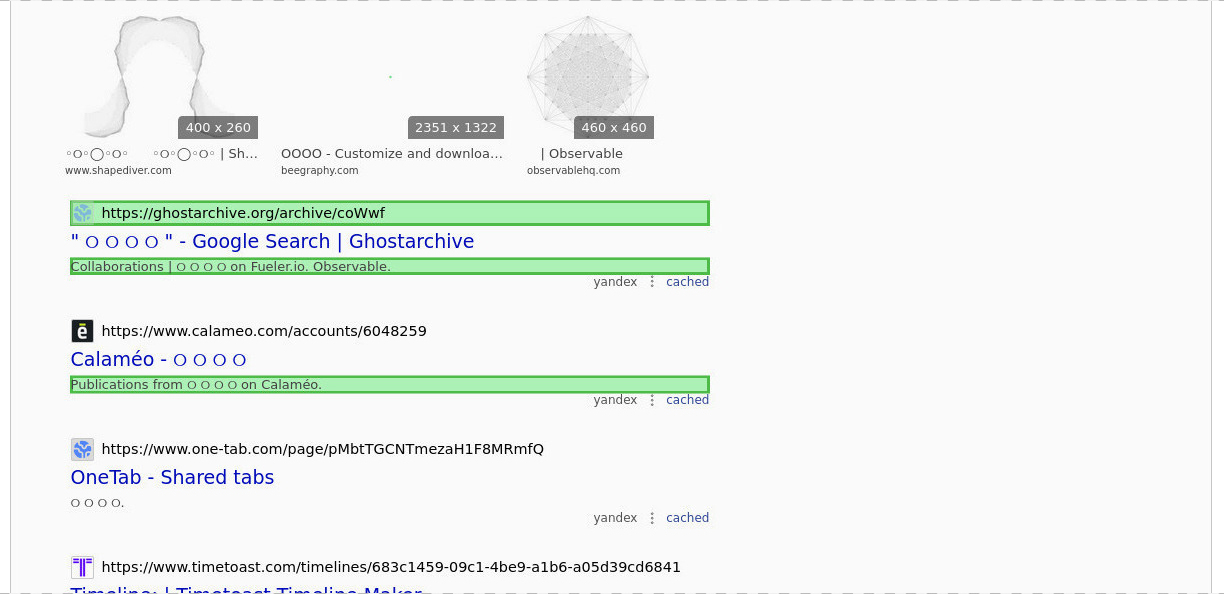Click the timetoast.com timelines URL
The height and width of the screenshot is (594, 1224).
(x=390, y=567)
